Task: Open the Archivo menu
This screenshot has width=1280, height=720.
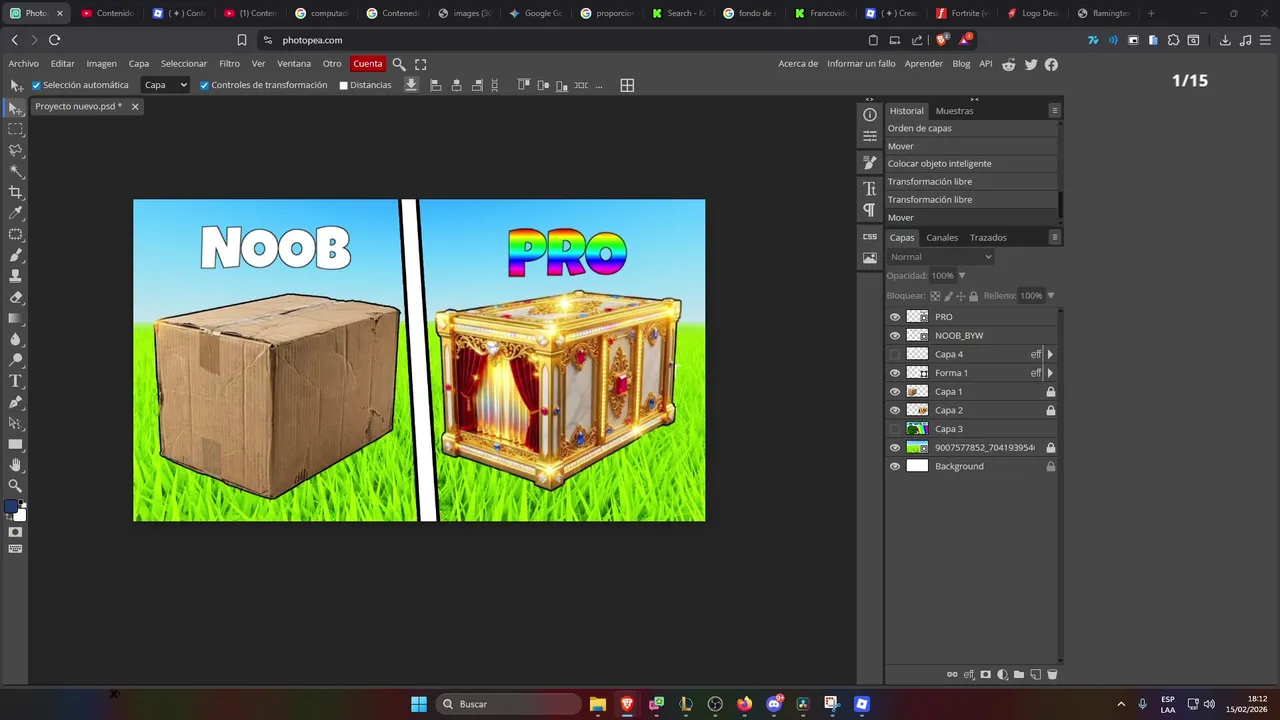Action: (23, 64)
